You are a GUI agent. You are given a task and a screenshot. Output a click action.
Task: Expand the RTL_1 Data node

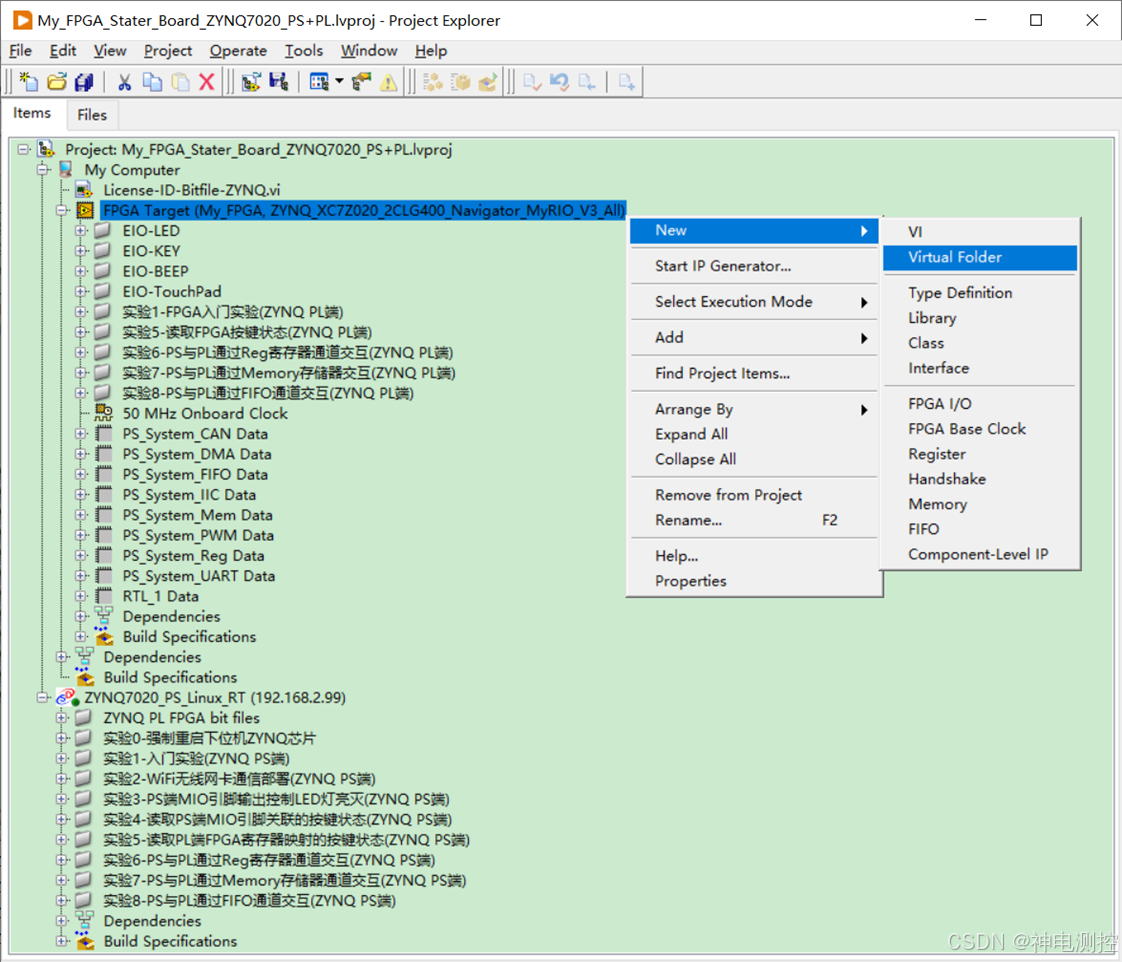coord(81,596)
